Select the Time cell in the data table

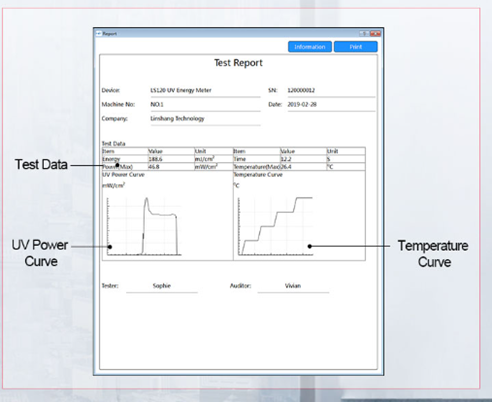(257, 159)
